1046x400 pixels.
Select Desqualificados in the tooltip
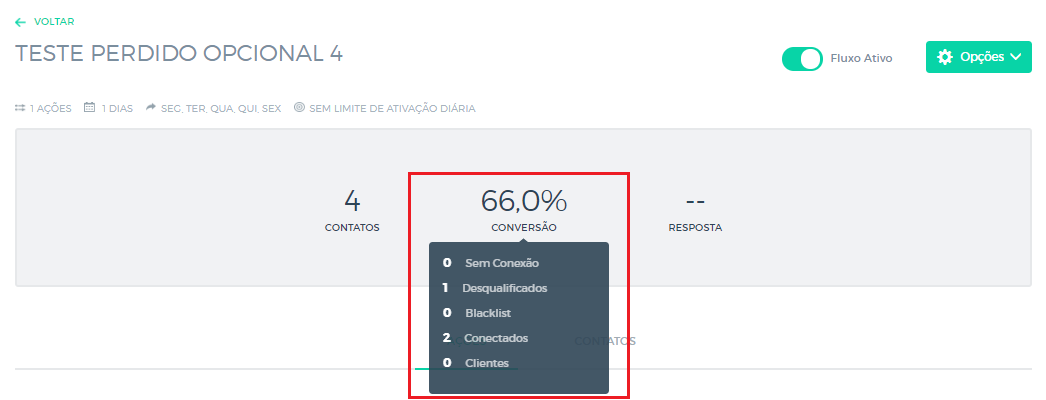[505, 288]
